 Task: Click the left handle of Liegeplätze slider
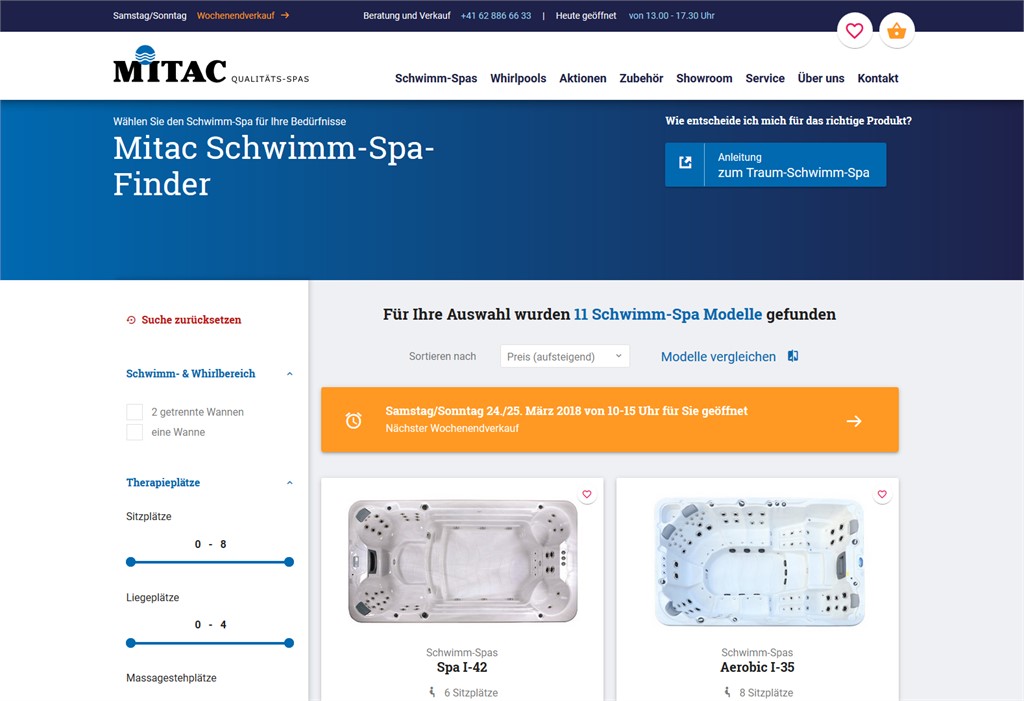pyautogui.click(x=131, y=643)
